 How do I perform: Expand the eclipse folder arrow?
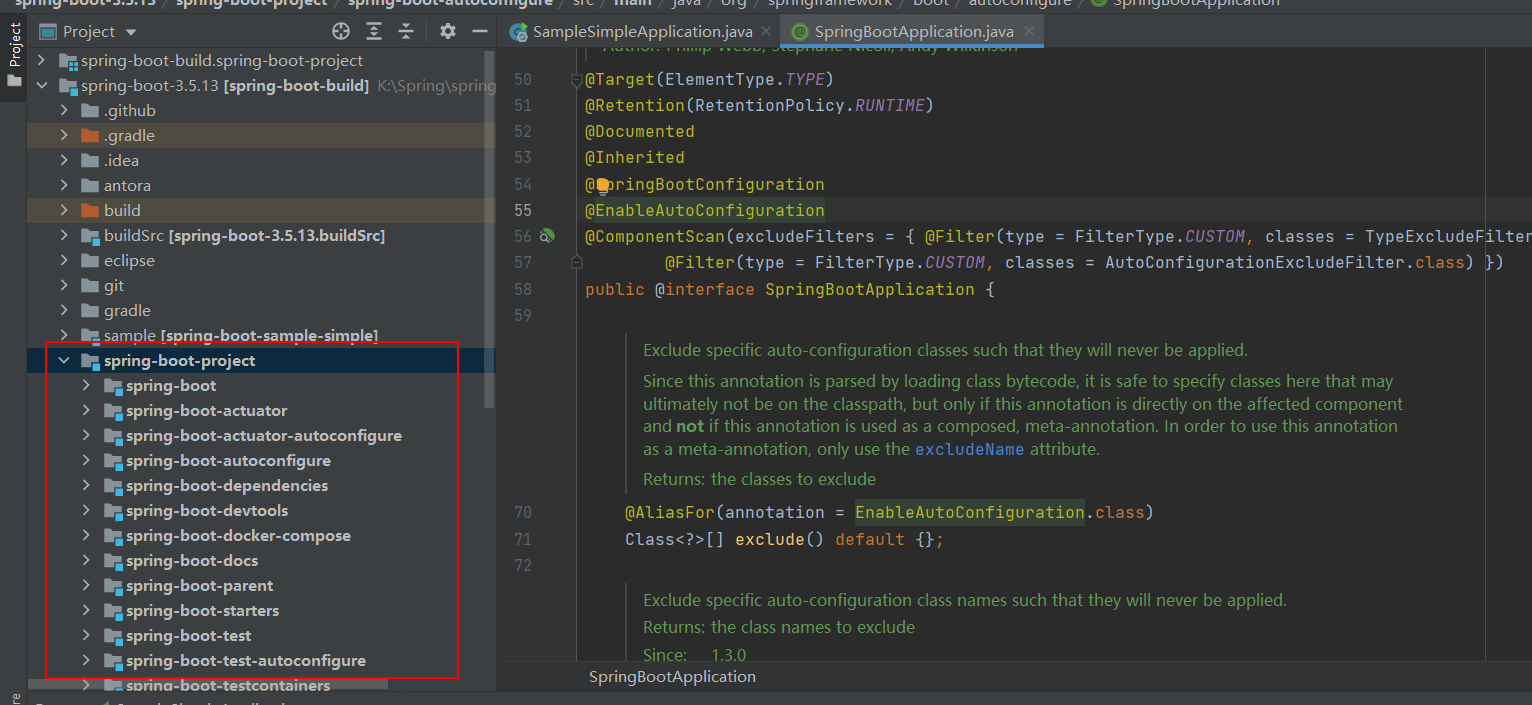tap(64, 260)
